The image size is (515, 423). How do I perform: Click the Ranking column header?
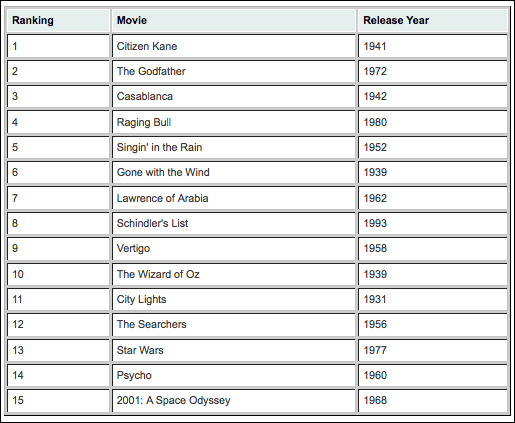click(x=59, y=20)
